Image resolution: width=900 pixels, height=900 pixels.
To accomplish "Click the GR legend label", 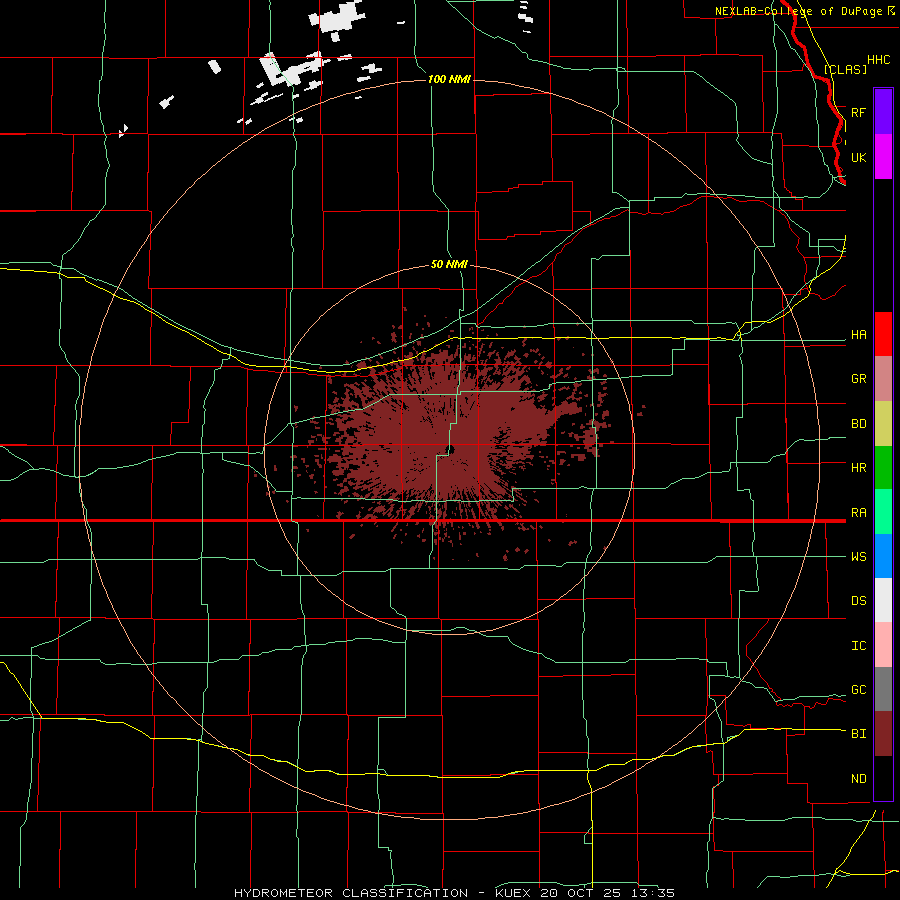I will [858, 379].
